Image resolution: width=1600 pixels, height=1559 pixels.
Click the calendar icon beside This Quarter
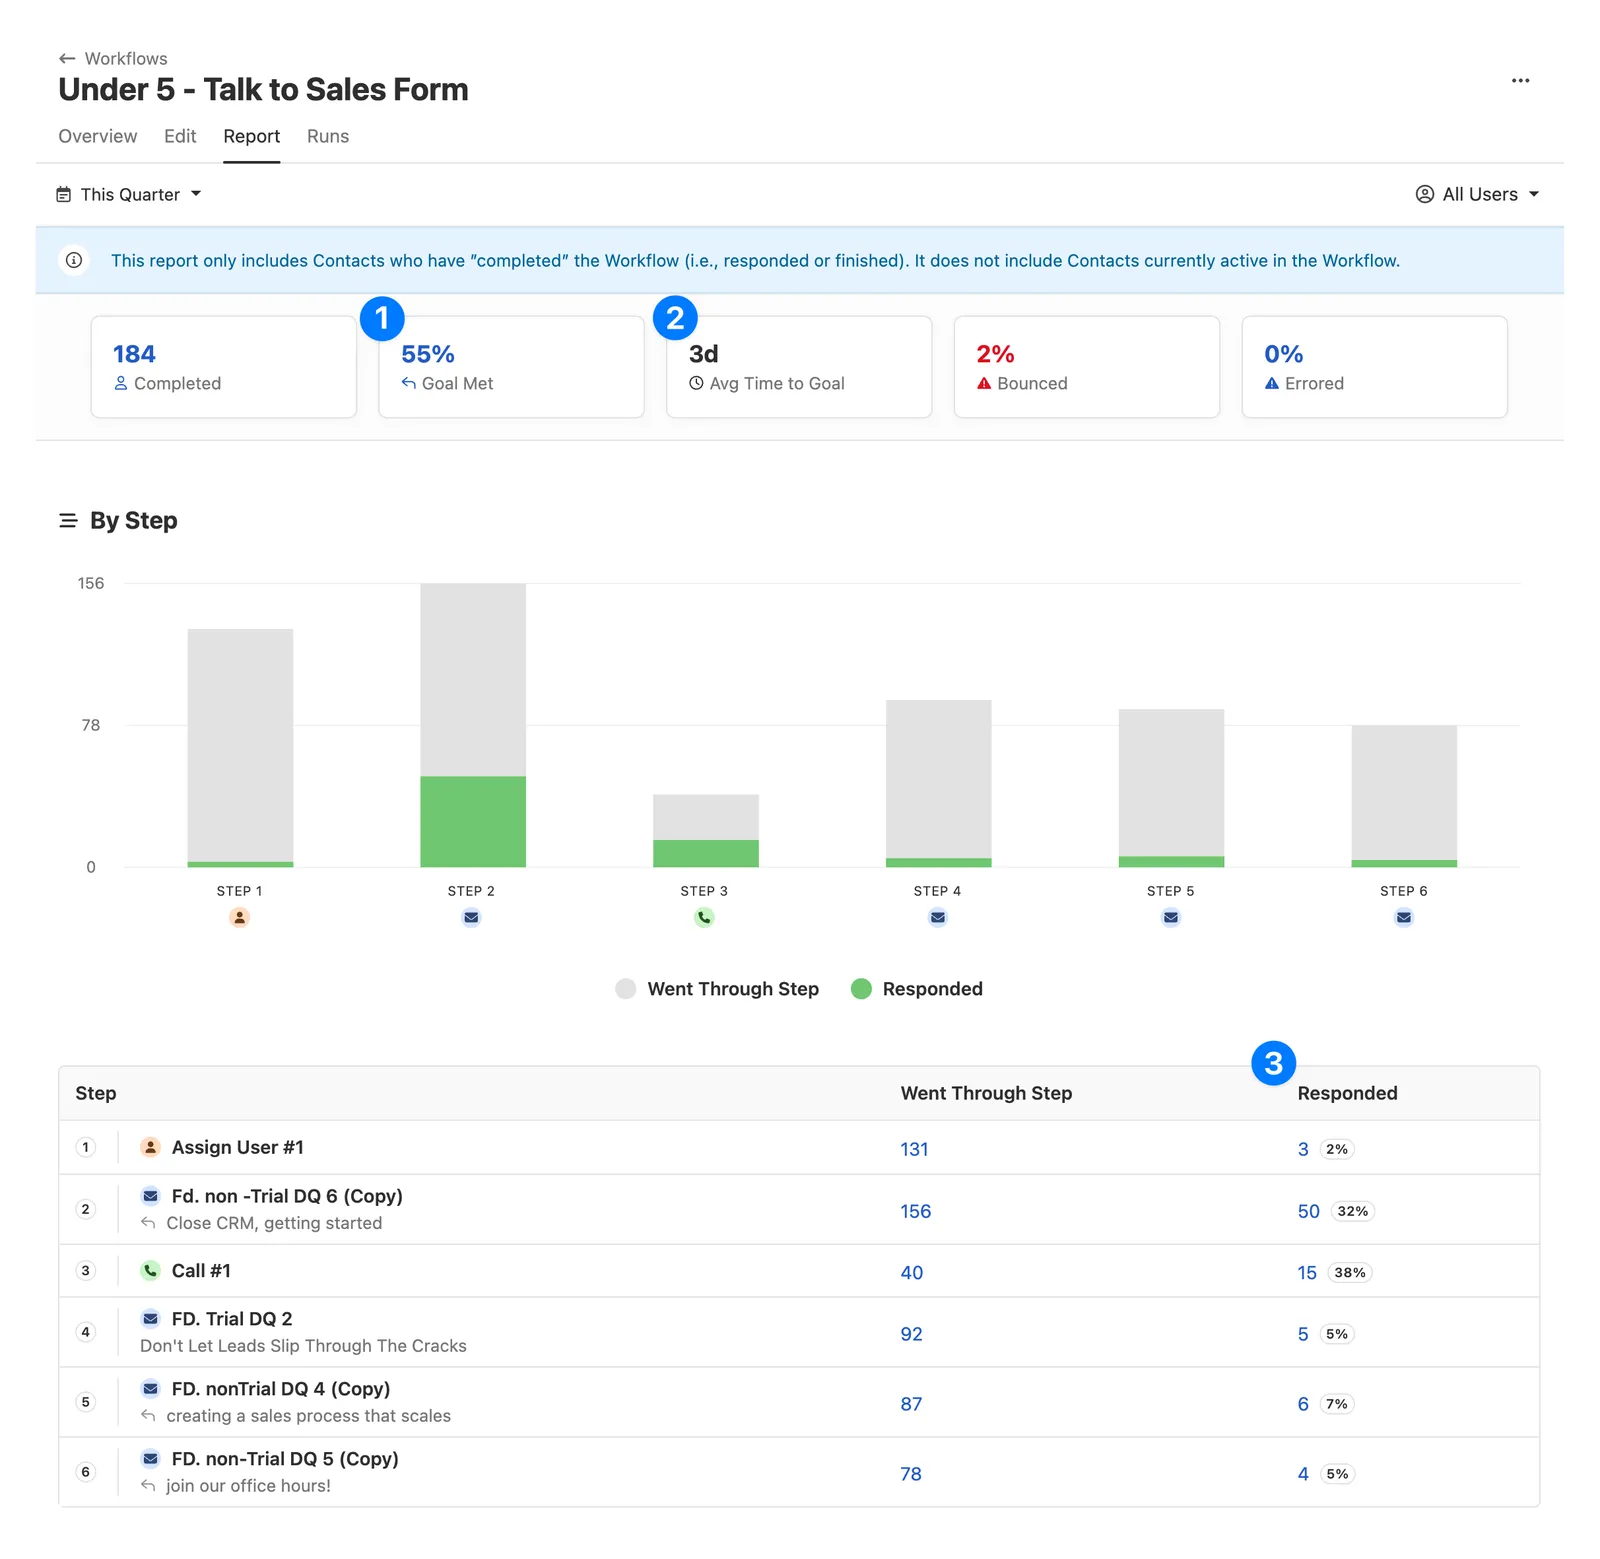(64, 195)
